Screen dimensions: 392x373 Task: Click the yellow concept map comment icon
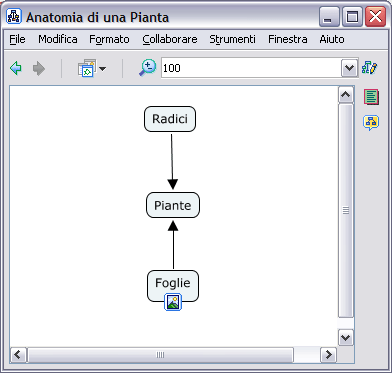click(371, 123)
